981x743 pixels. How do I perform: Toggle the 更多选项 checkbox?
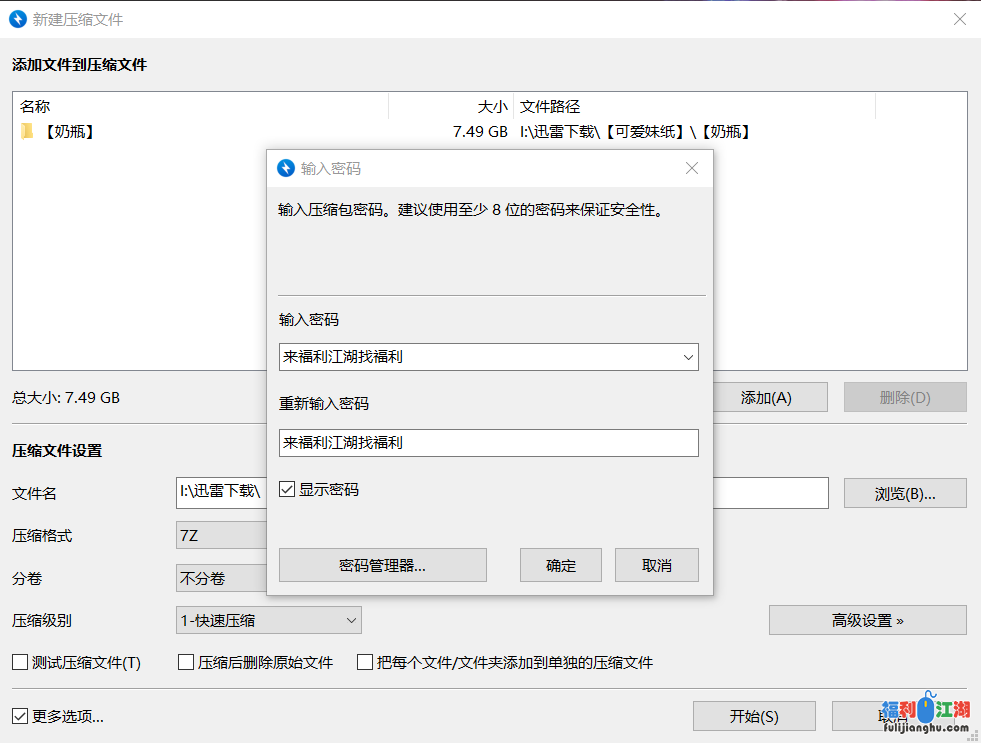click(17, 716)
